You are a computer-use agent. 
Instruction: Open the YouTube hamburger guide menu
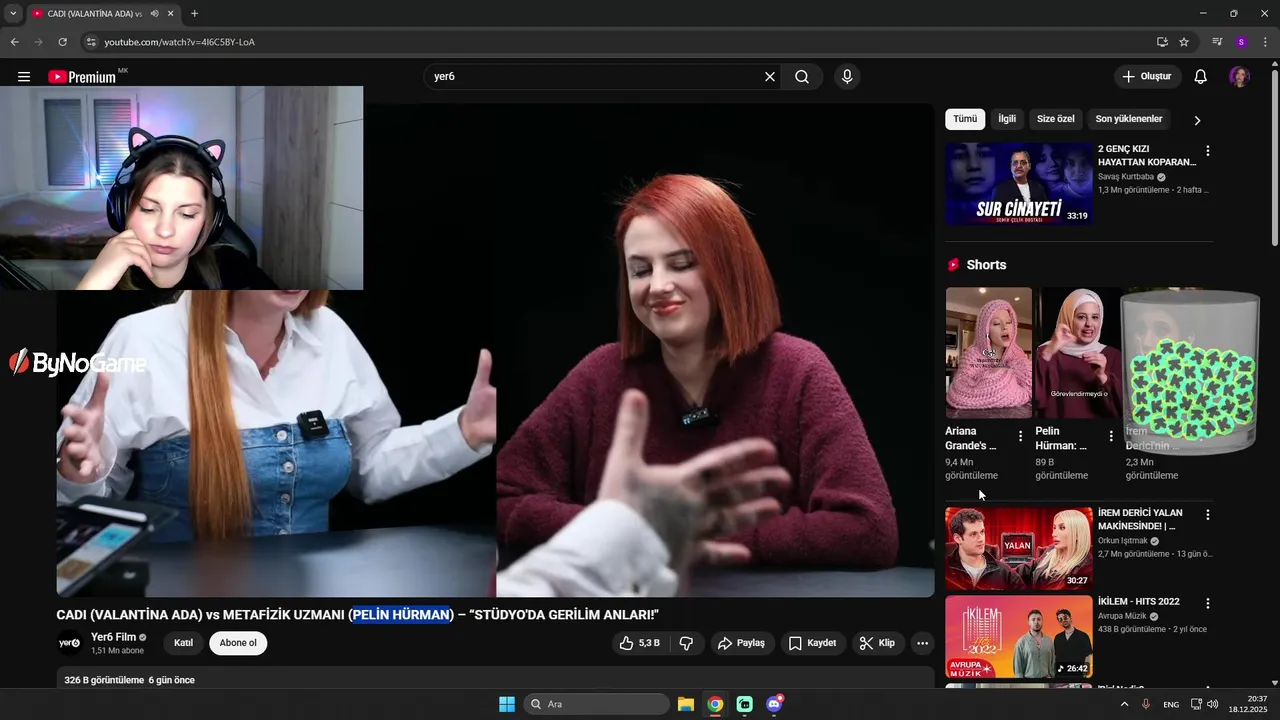point(24,77)
